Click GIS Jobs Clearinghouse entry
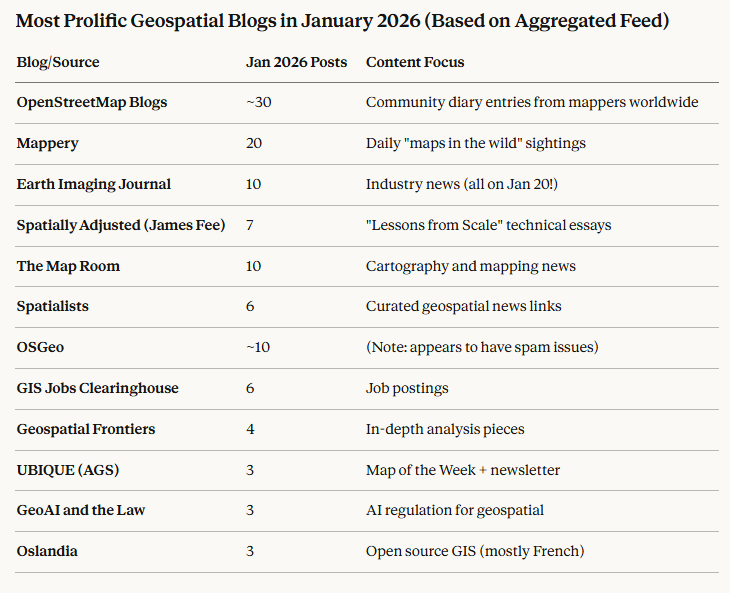The image size is (730, 593). pos(97,388)
